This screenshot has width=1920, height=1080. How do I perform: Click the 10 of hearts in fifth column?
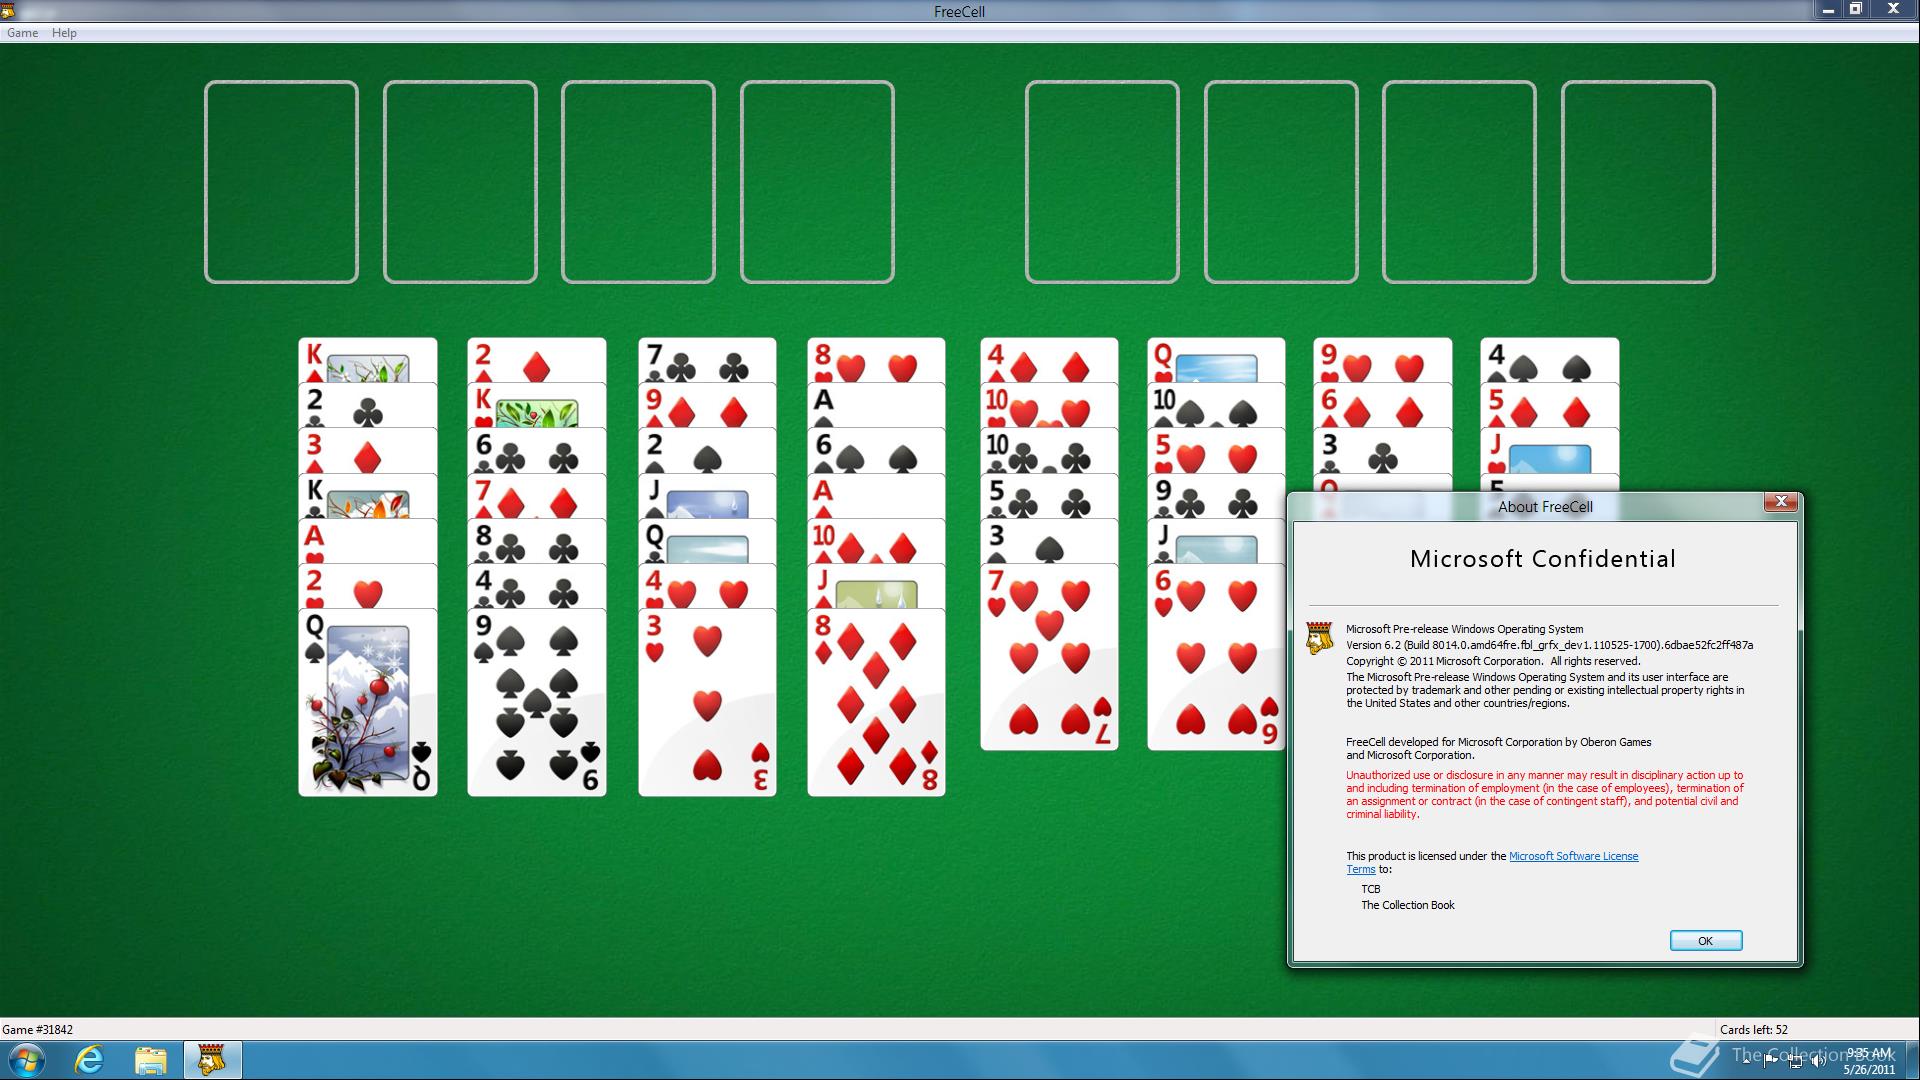[1049, 406]
